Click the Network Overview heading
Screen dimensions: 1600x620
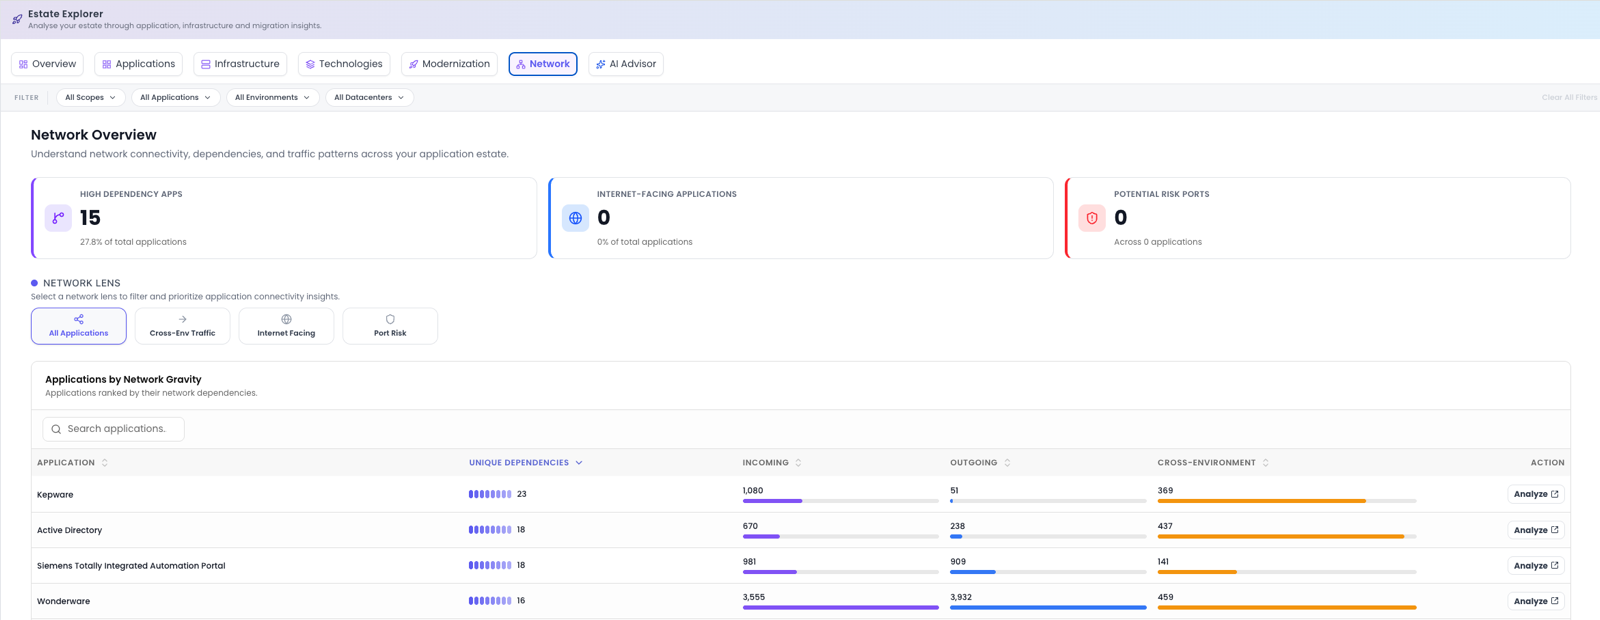pos(94,135)
